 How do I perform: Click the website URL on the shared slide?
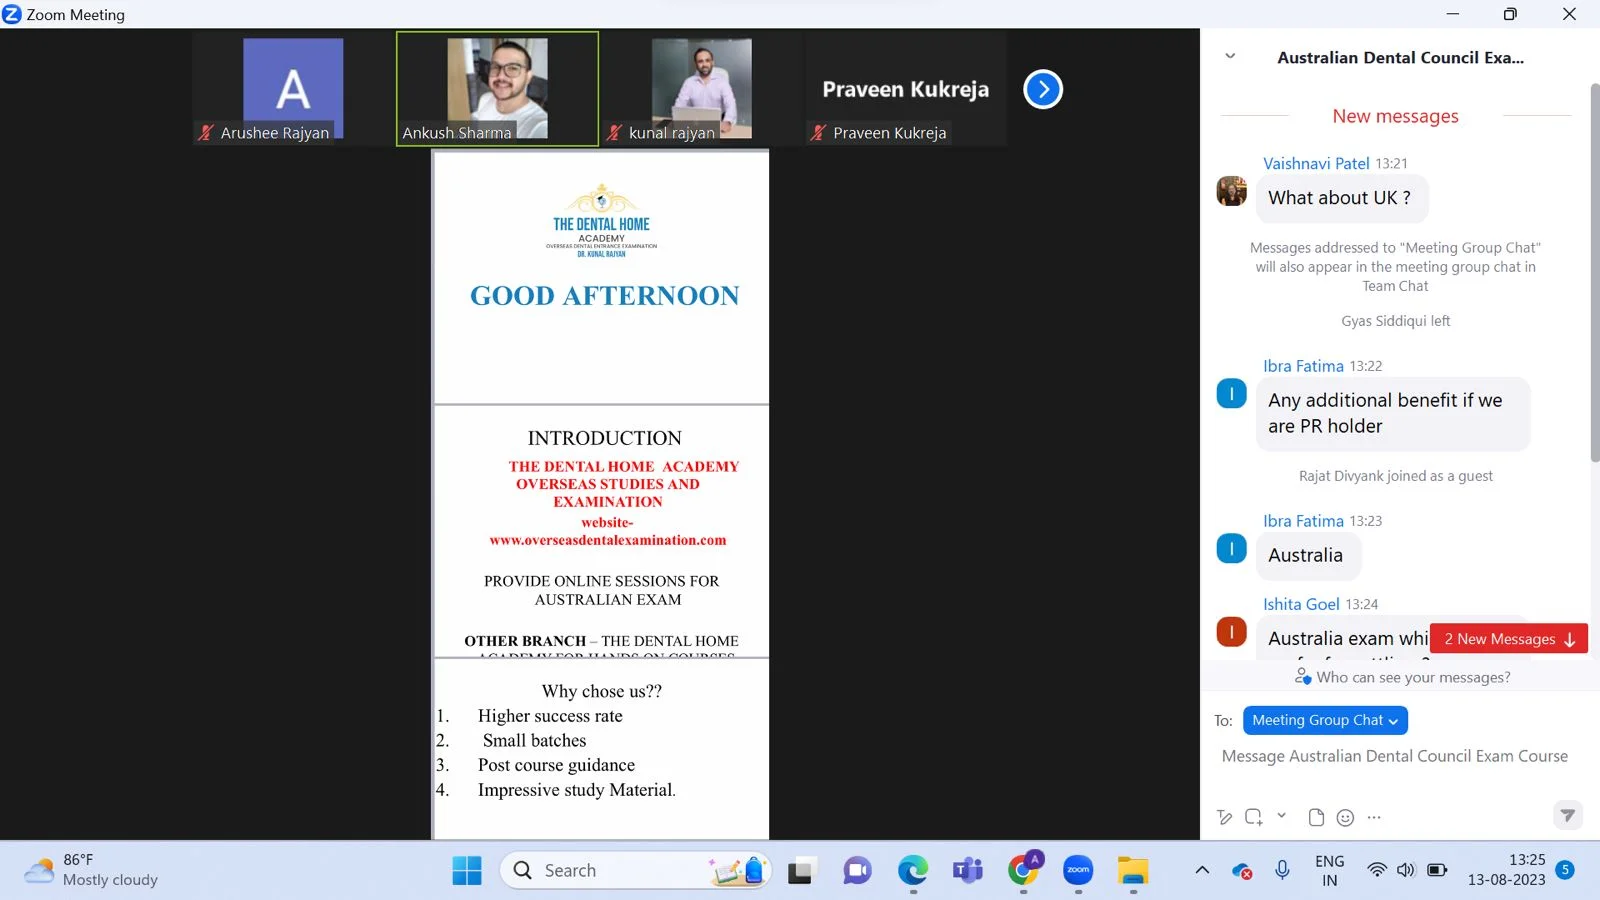(x=608, y=540)
